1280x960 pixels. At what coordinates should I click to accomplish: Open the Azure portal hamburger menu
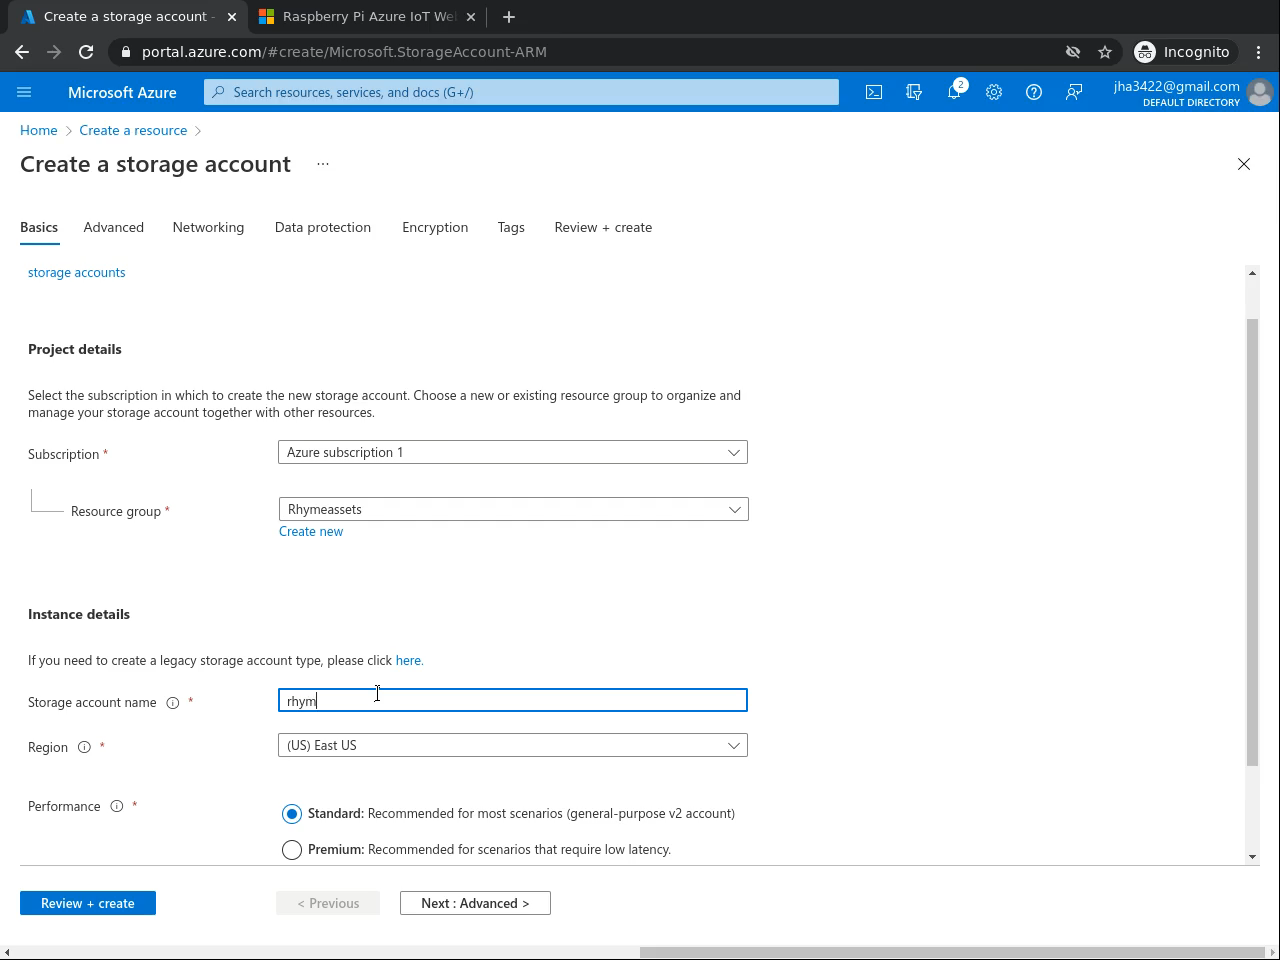24,92
